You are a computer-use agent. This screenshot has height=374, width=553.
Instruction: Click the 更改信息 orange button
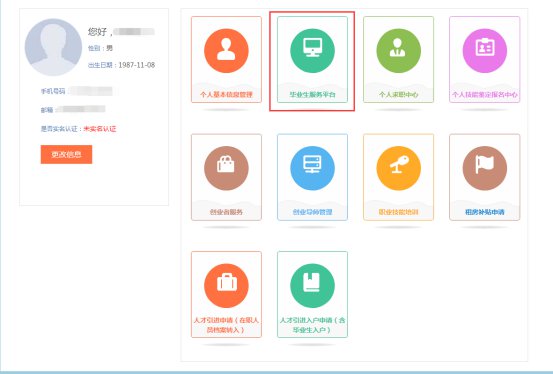coord(66,155)
